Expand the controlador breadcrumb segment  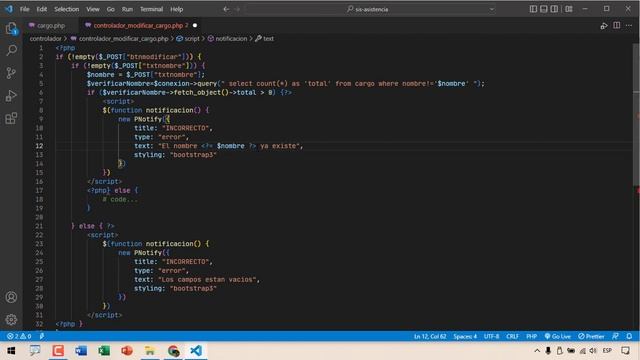tap(45, 39)
